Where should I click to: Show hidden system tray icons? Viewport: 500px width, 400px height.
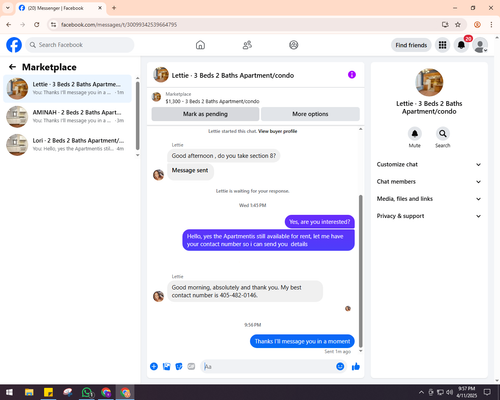tap(421, 392)
